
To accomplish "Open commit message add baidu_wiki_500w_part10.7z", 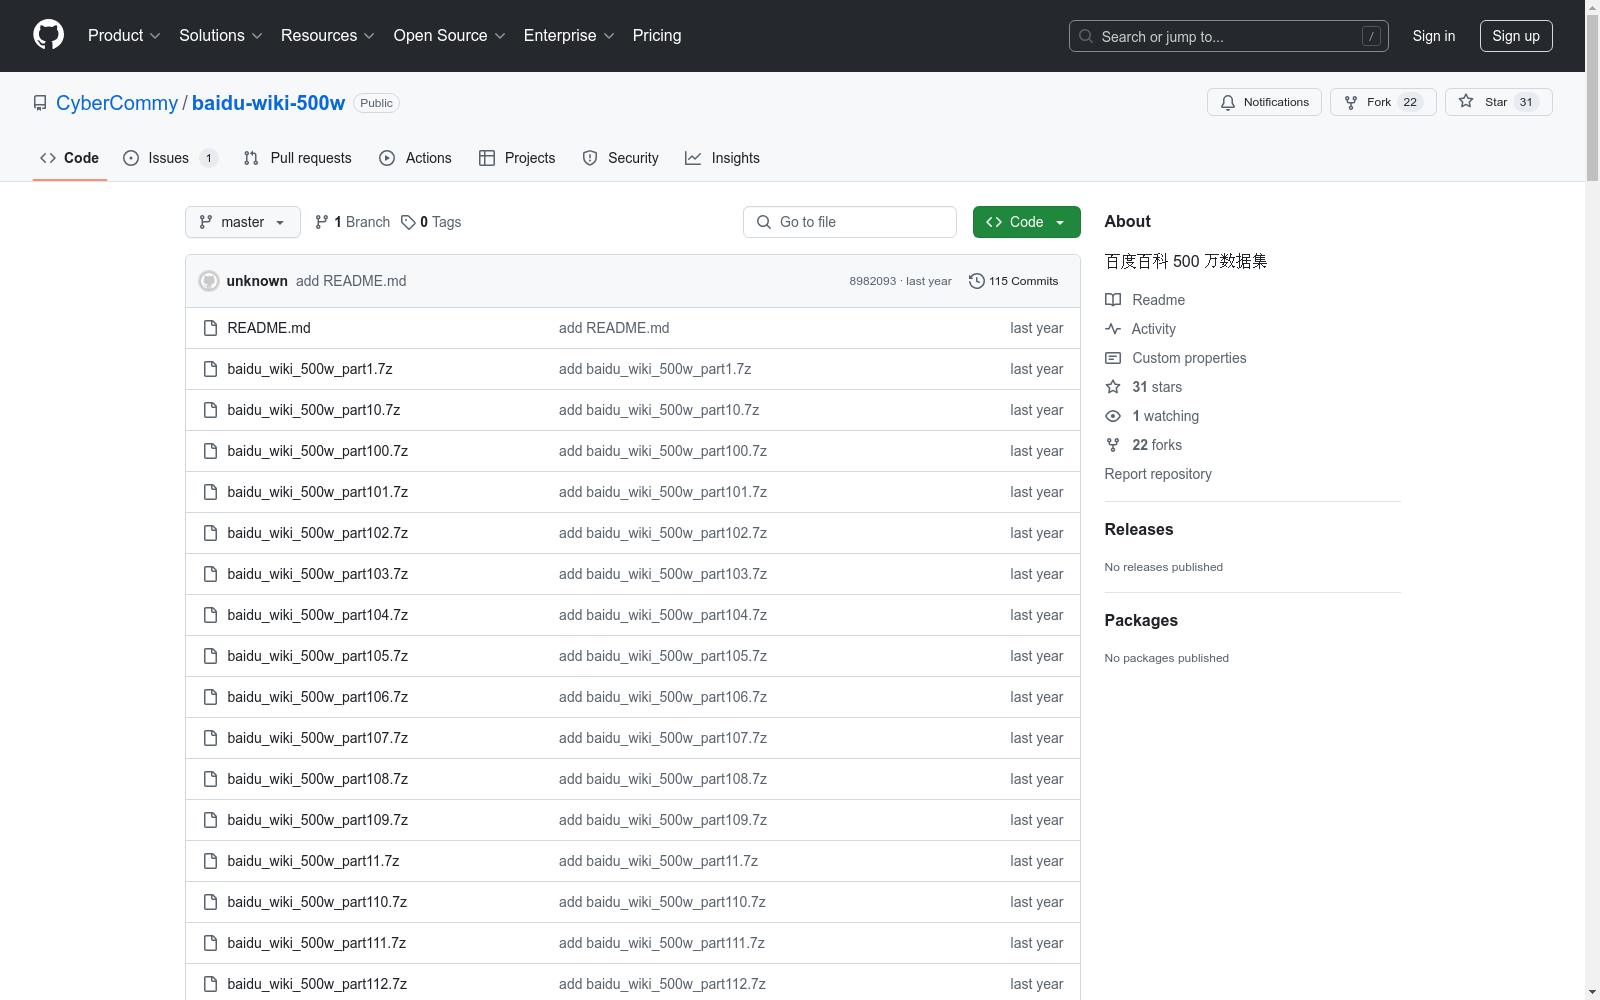I will pyautogui.click(x=659, y=410).
